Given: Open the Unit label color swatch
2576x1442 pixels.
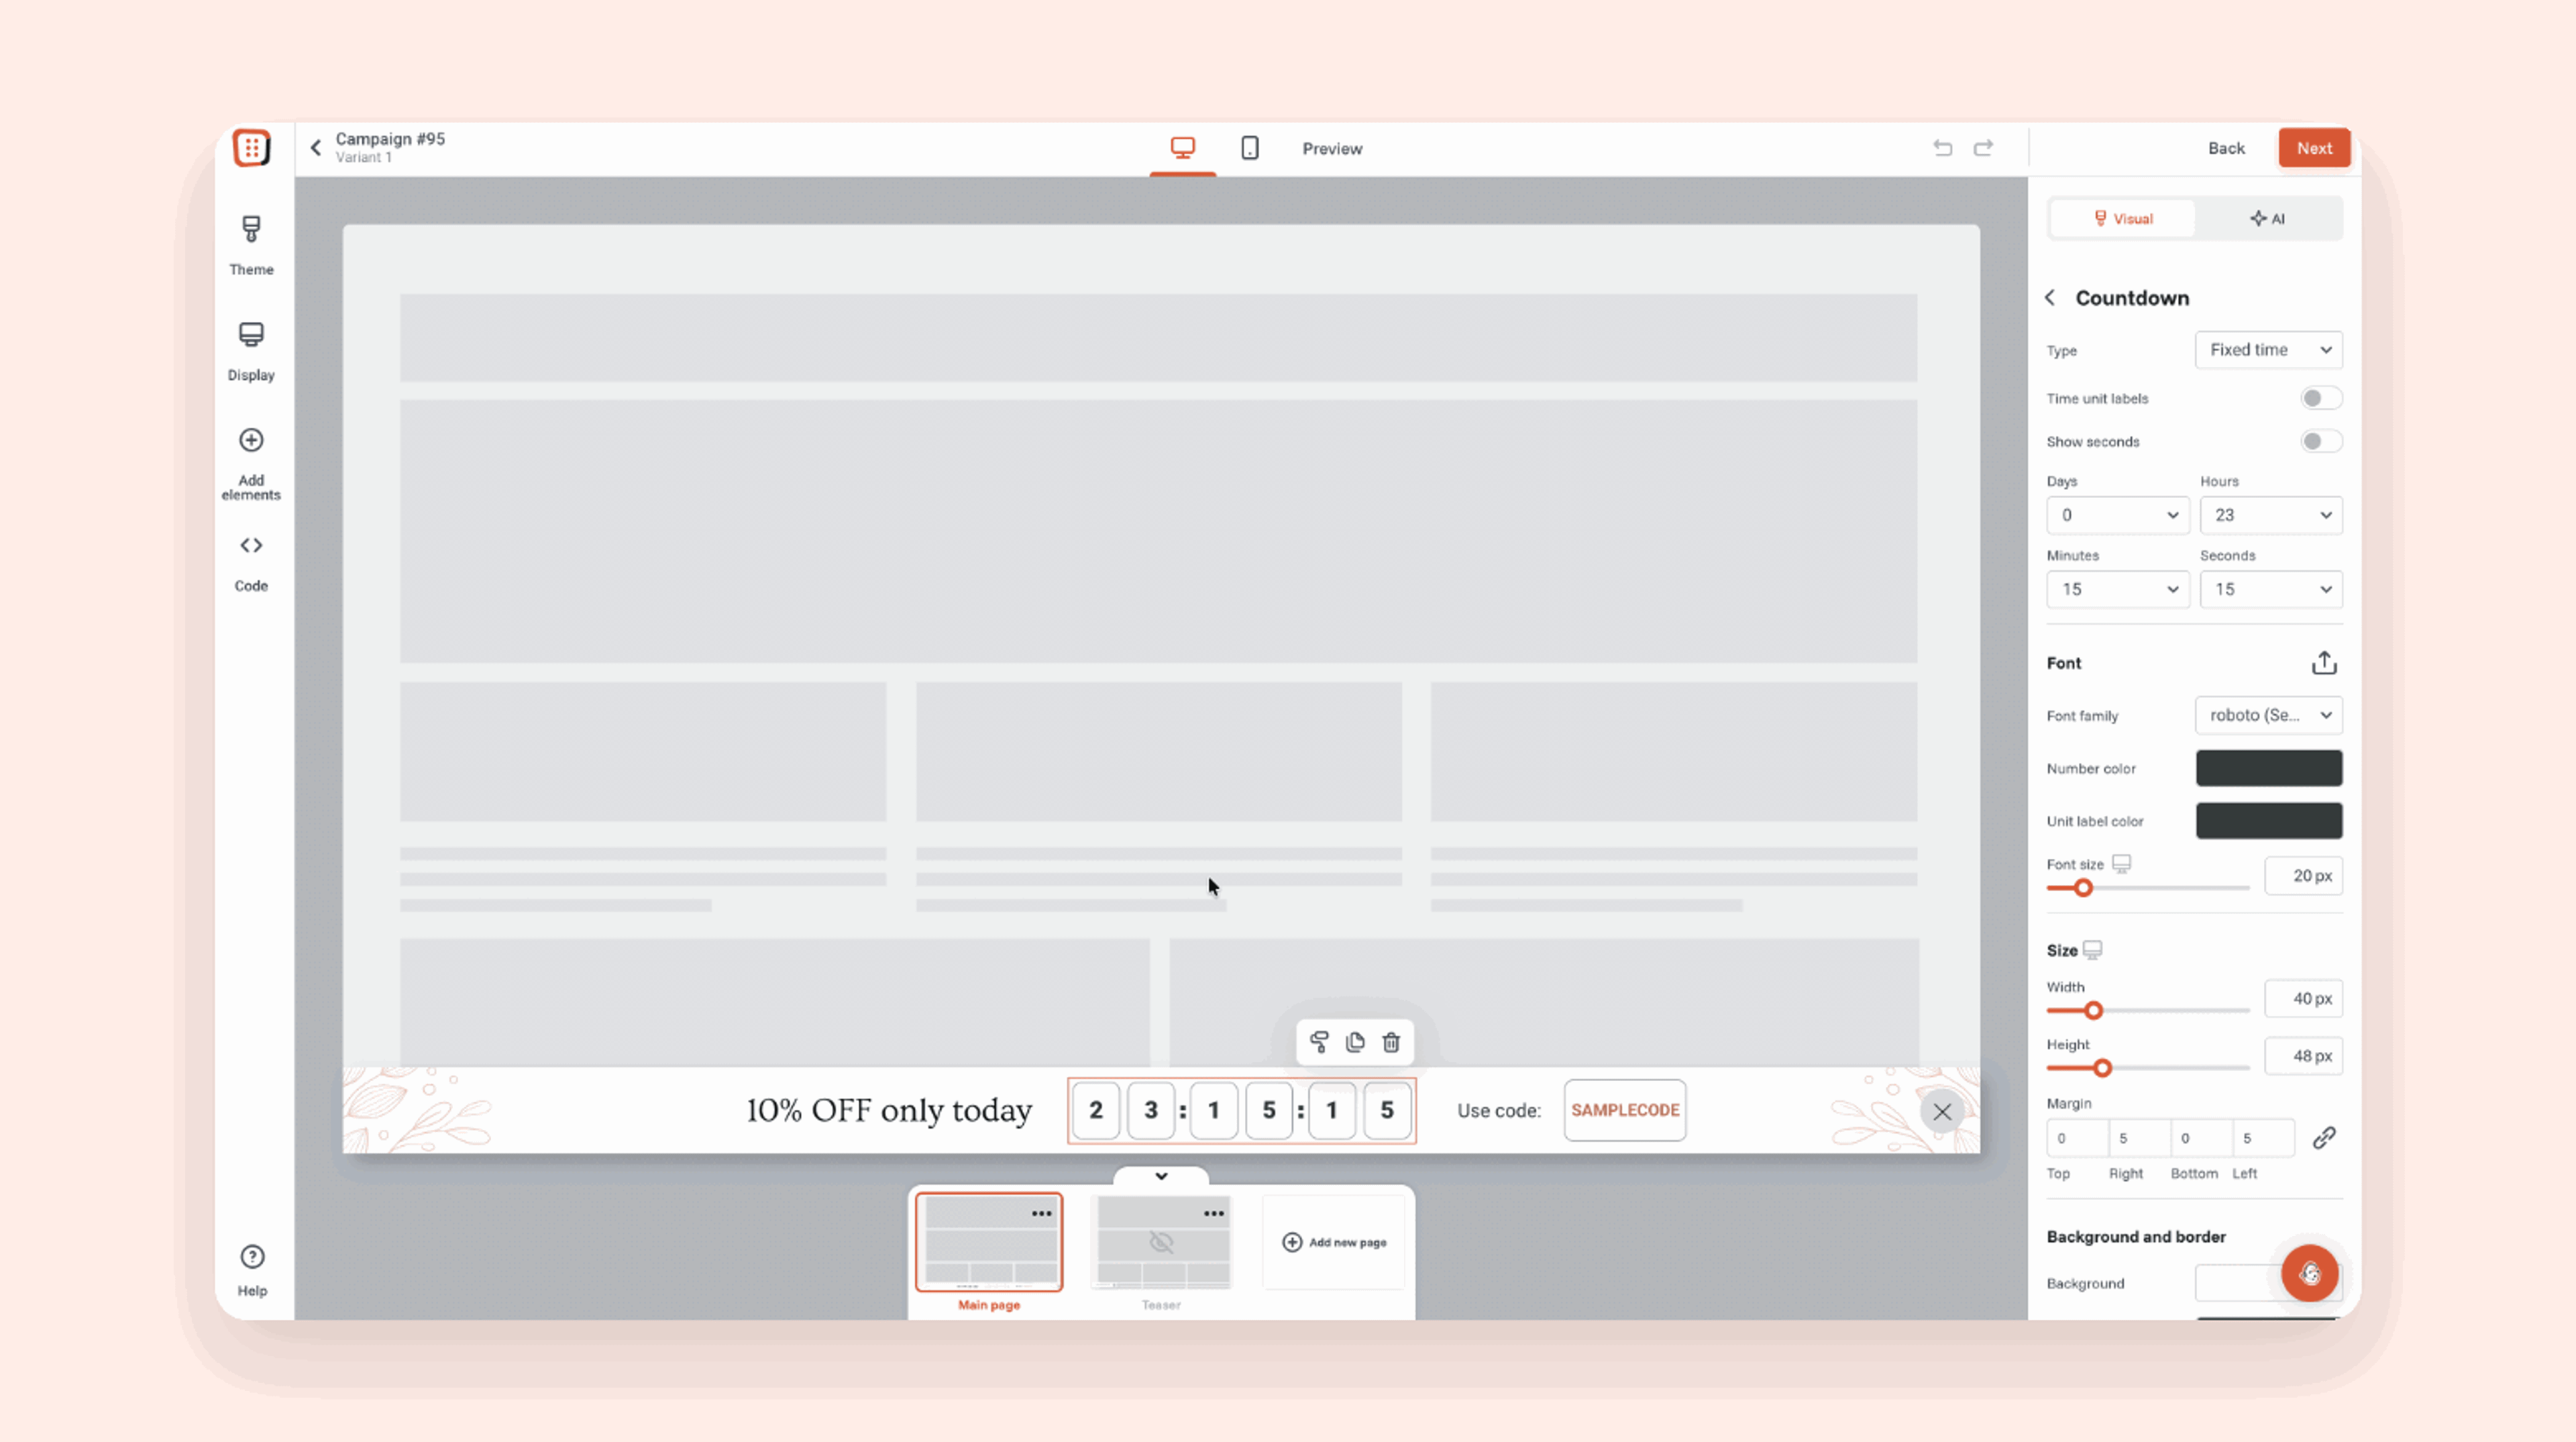Looking at the screenshot, I should pos(2268,821).
